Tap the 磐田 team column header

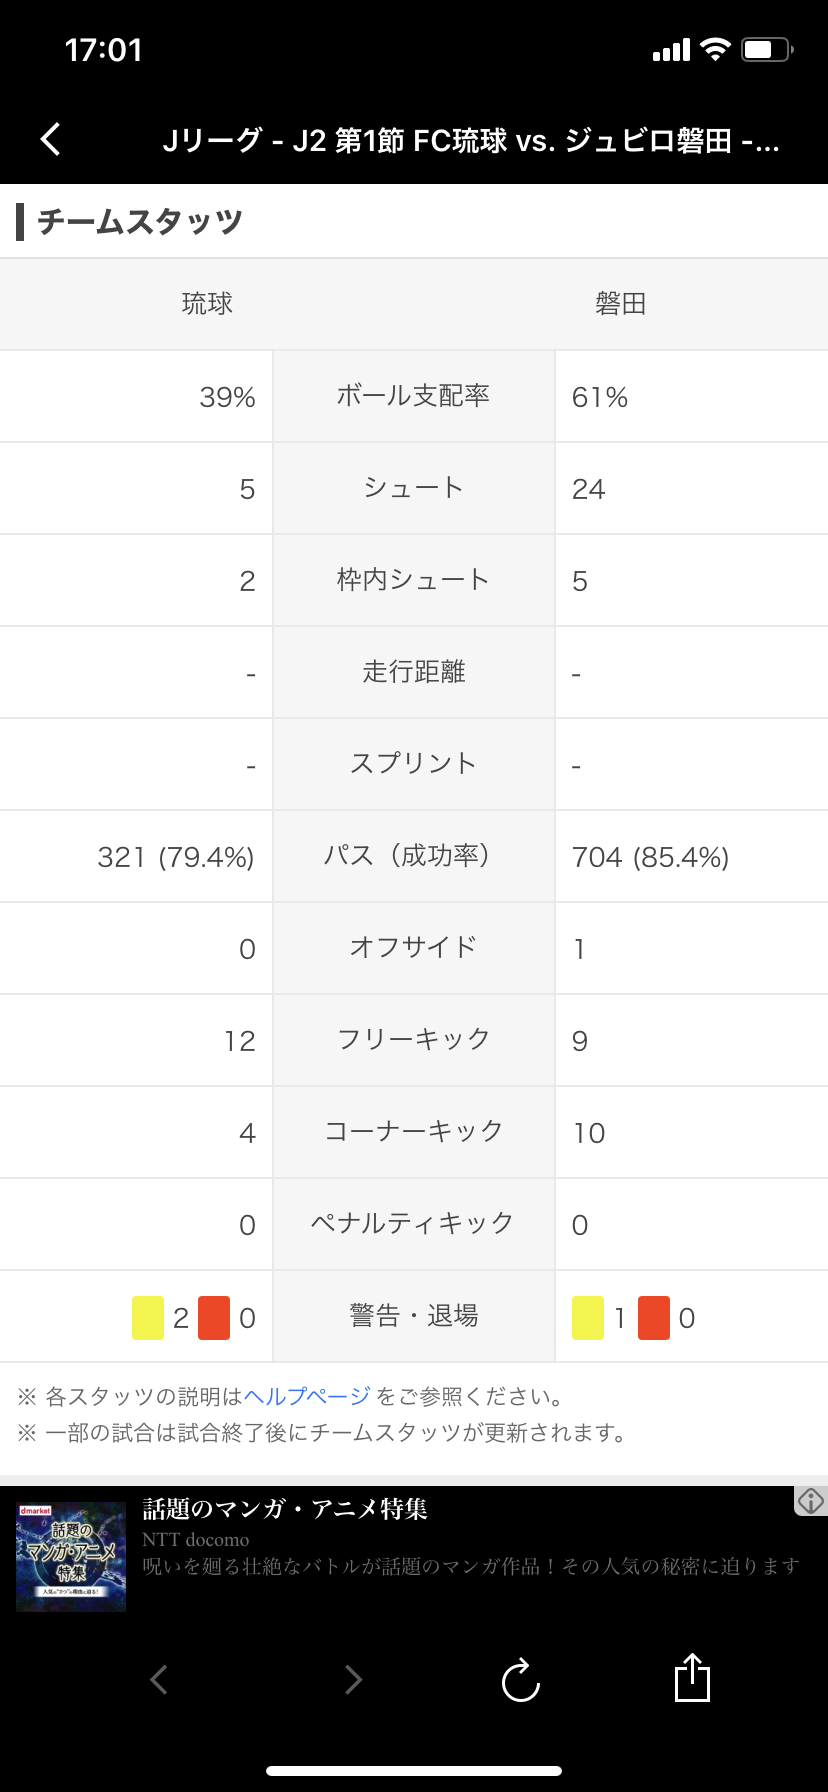point(620,304)
